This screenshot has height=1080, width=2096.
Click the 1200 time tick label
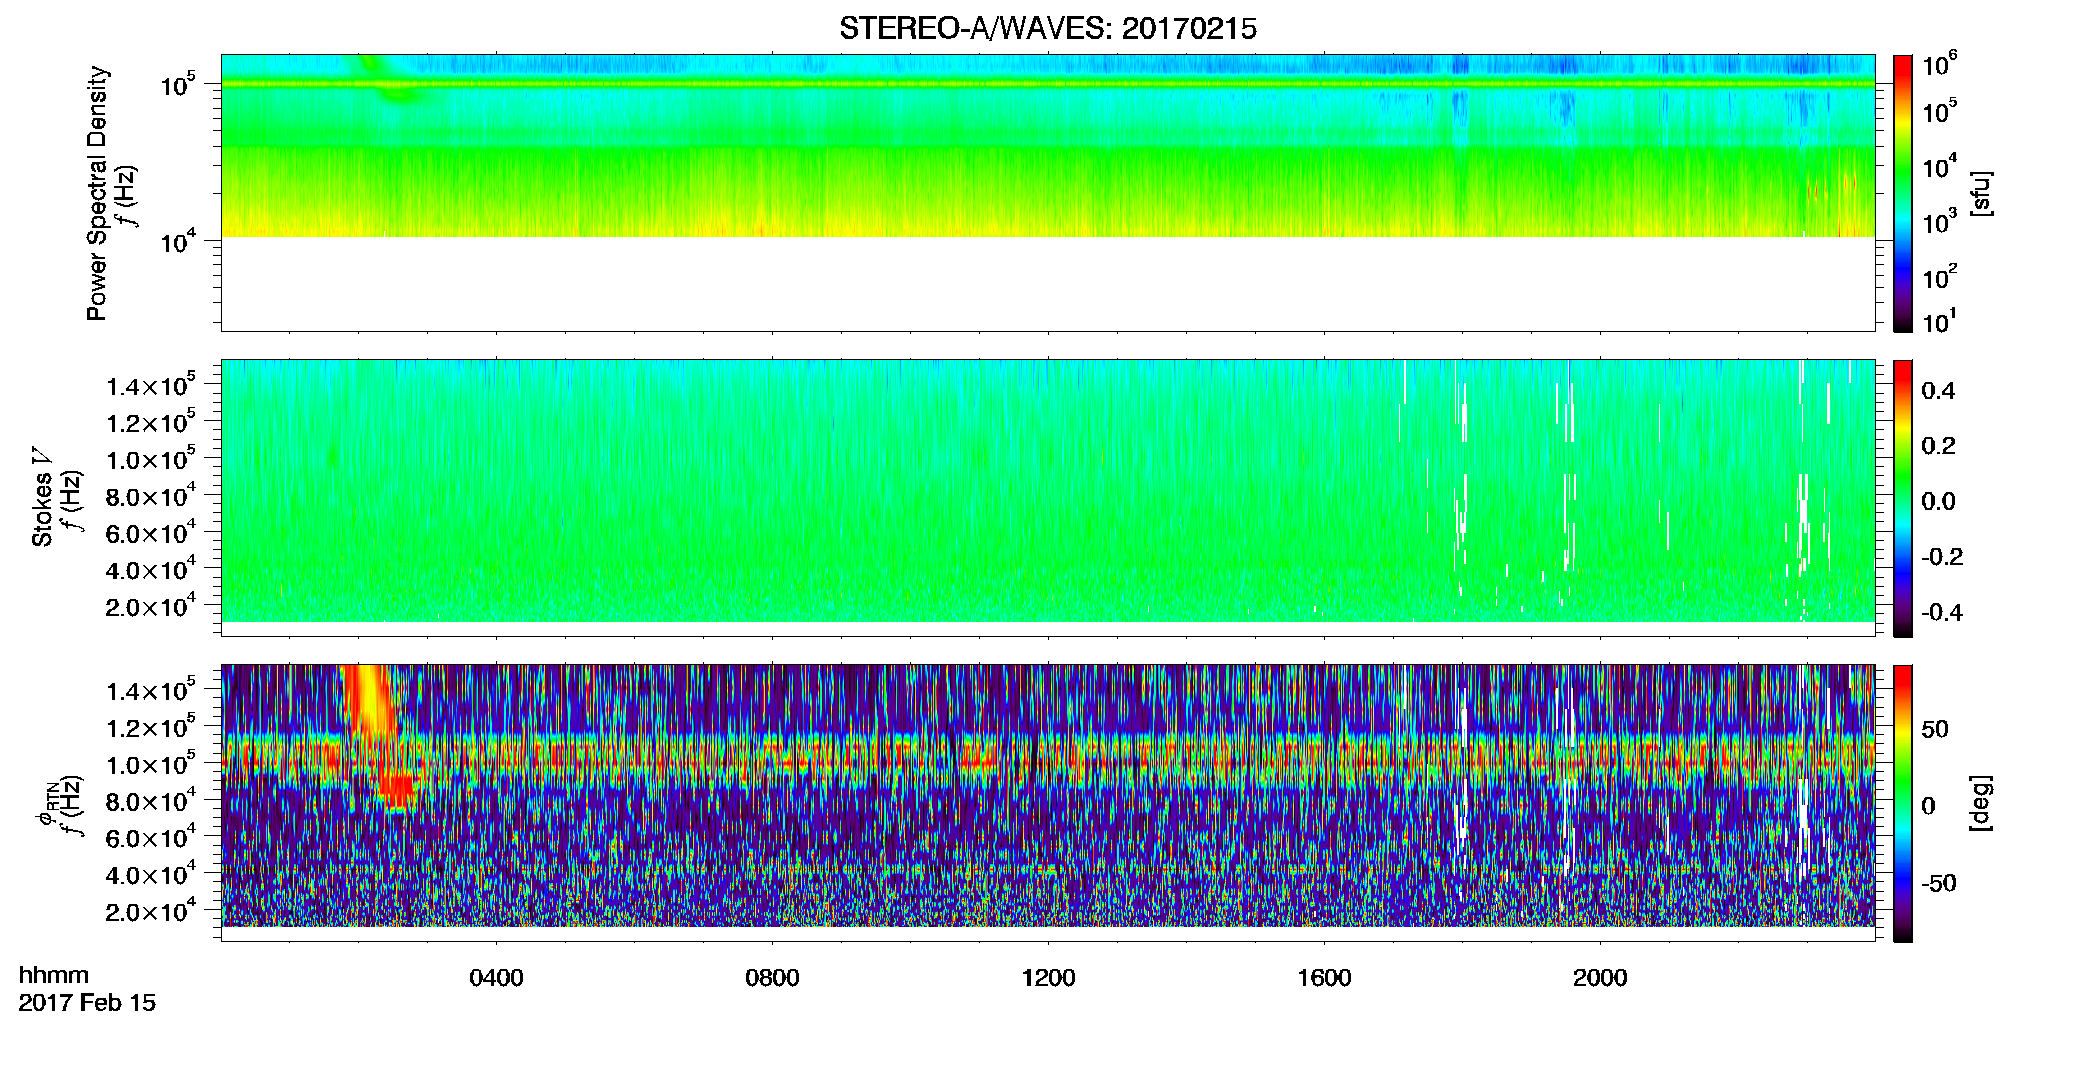tap(1048, 978)
